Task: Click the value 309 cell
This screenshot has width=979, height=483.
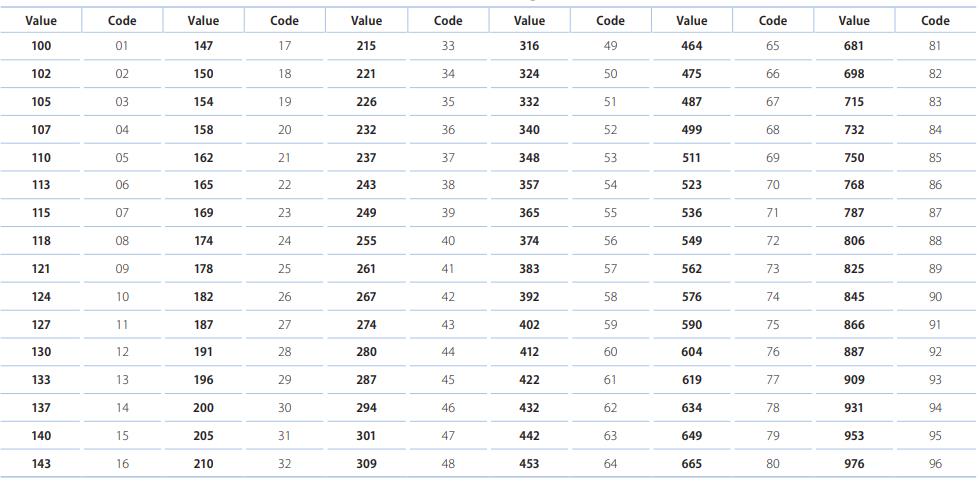Action: (366, 464)
